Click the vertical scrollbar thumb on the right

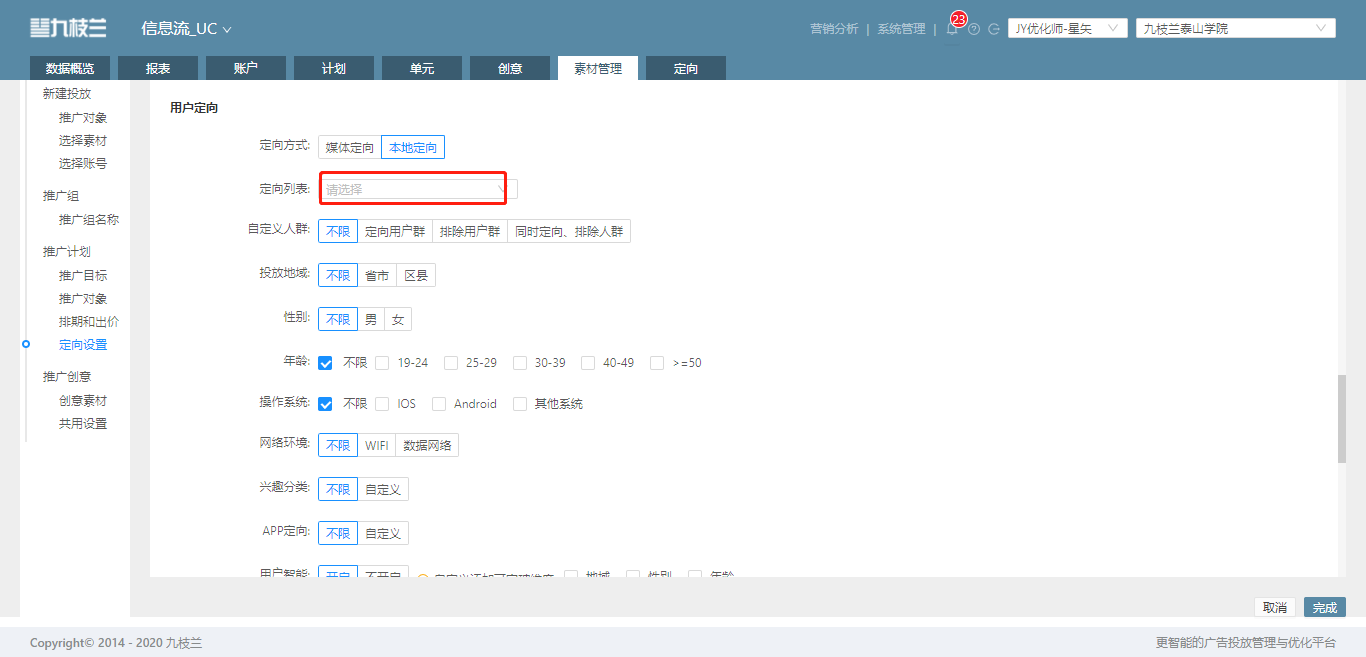(x=1342, y=419)
